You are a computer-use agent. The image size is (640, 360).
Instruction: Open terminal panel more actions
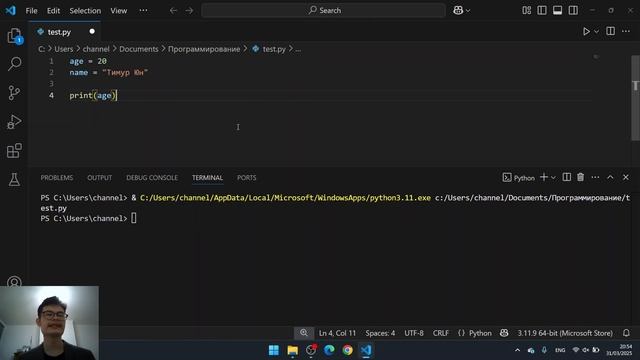pos(595,177)
